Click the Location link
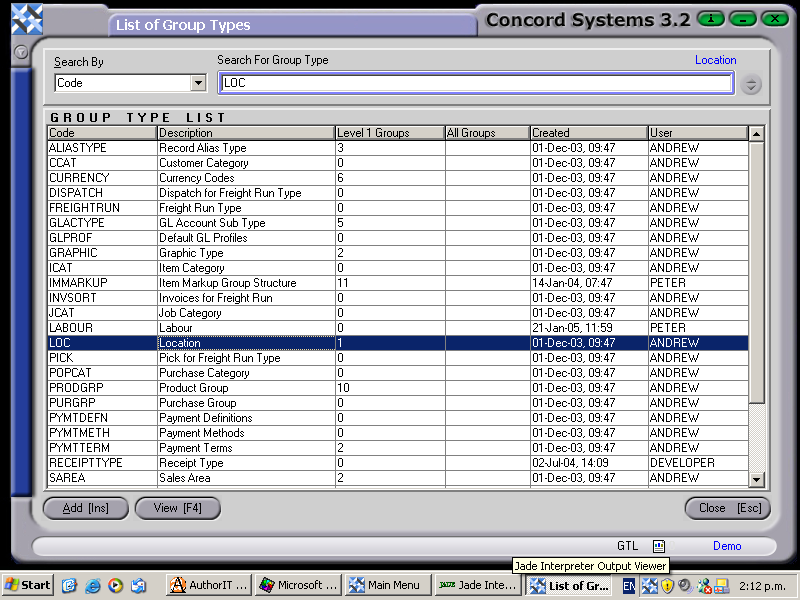800x600 pixels. tap(715, 60)
